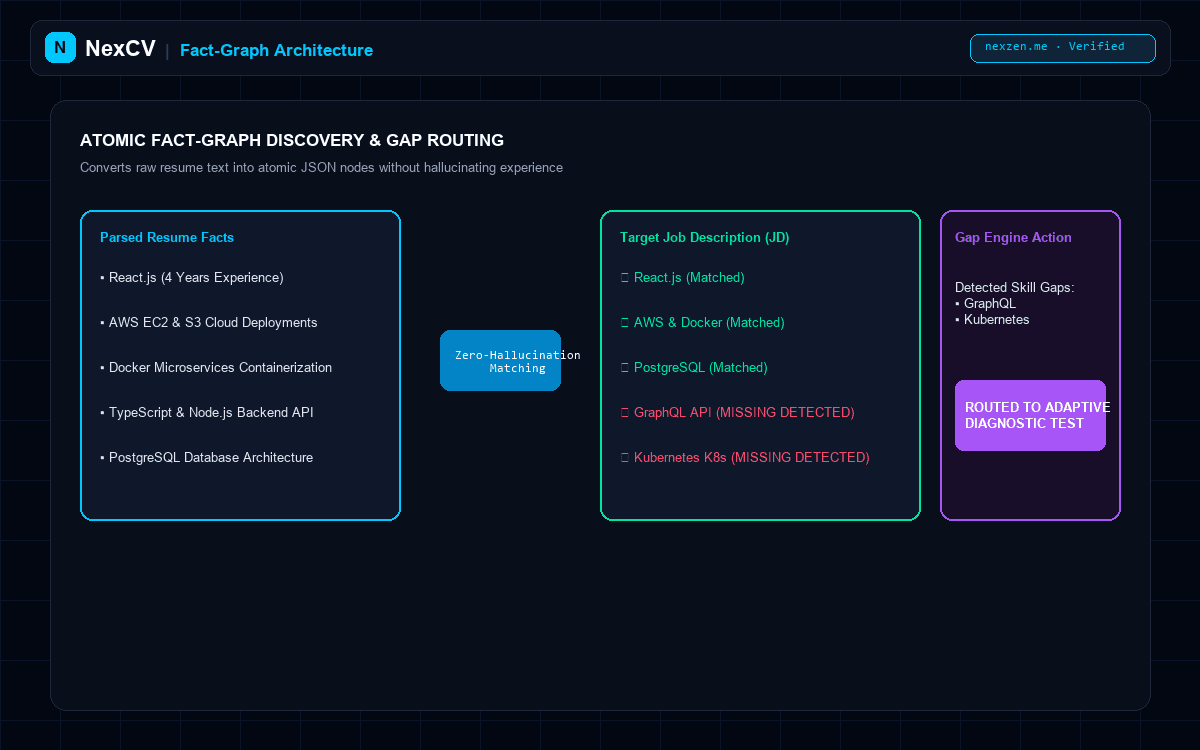Click the red icon beside Kubernetes K8s

click(625, 458)
